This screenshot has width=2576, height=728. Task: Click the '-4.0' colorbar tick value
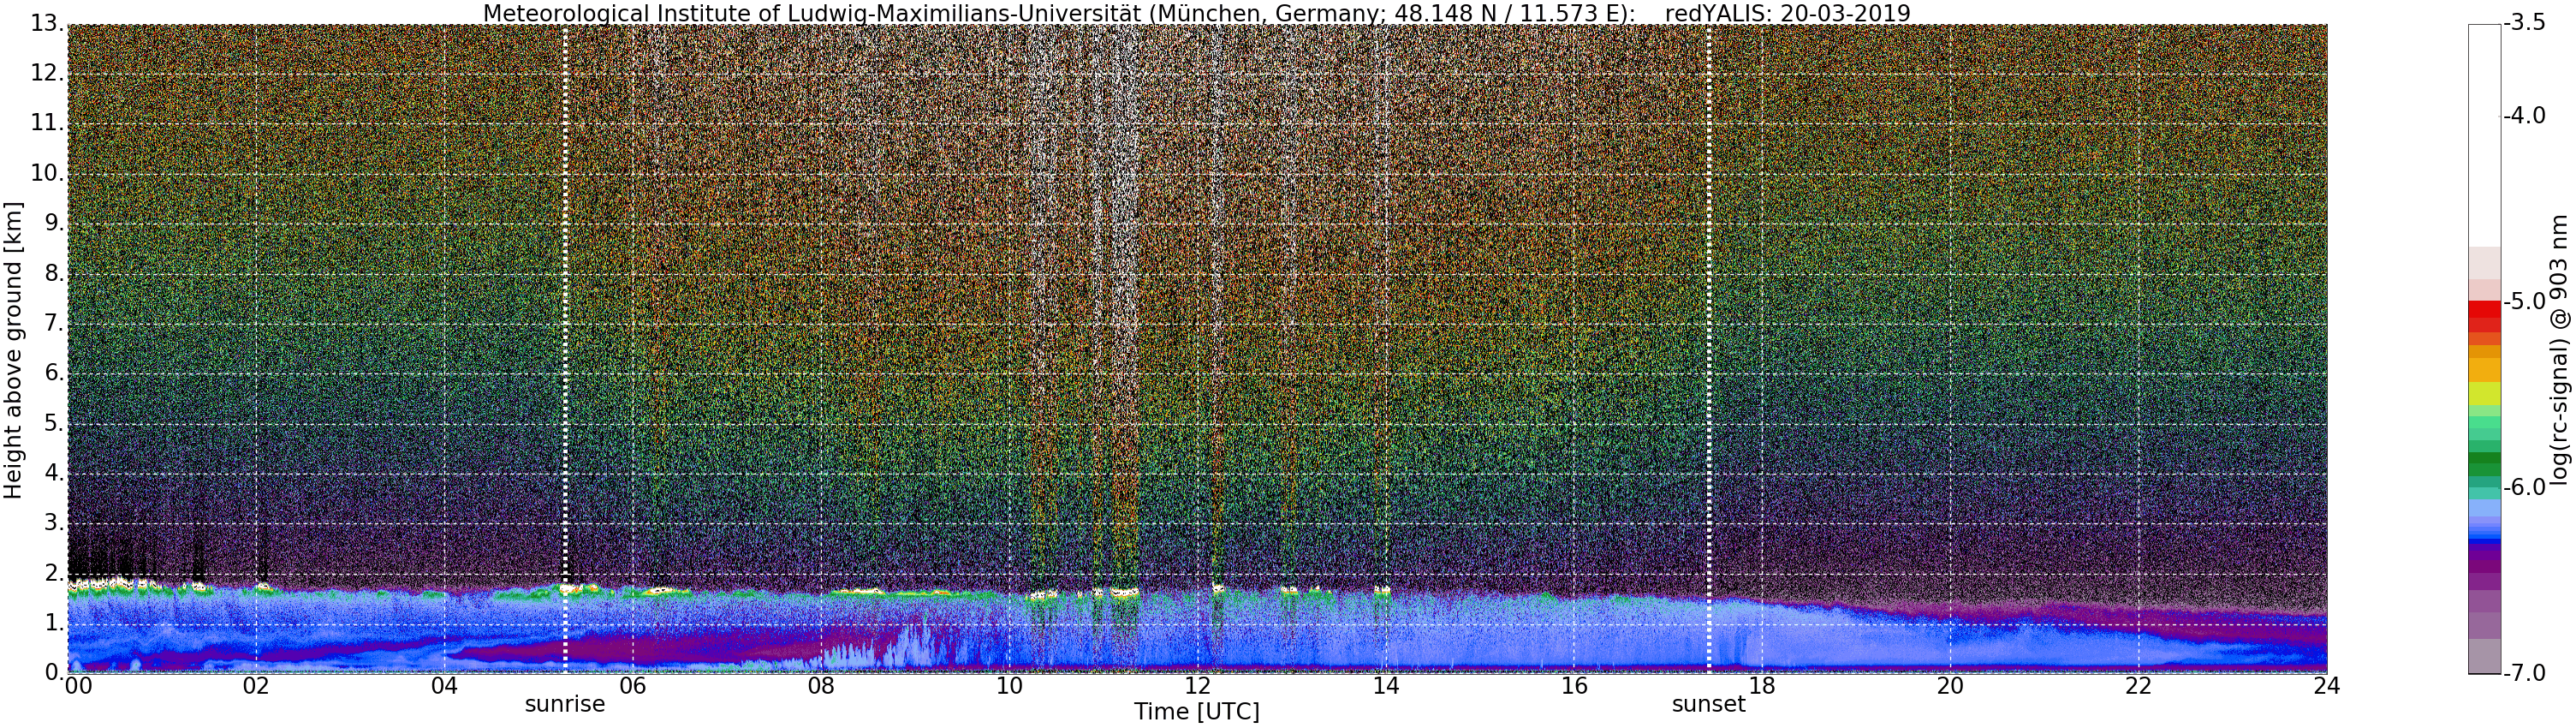pyautogui.click(x=2524, y=116)
